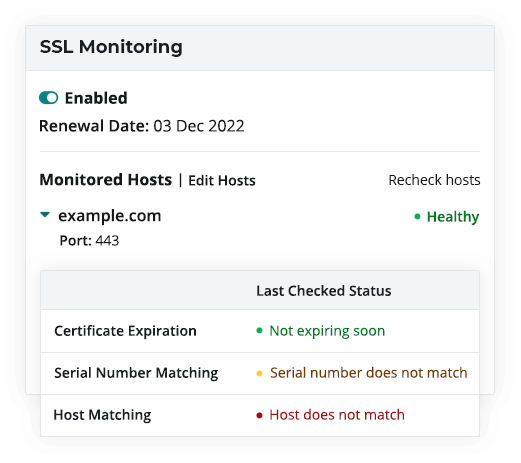
Task: Select the example.com host name
Action: click(x=110, y=216)
